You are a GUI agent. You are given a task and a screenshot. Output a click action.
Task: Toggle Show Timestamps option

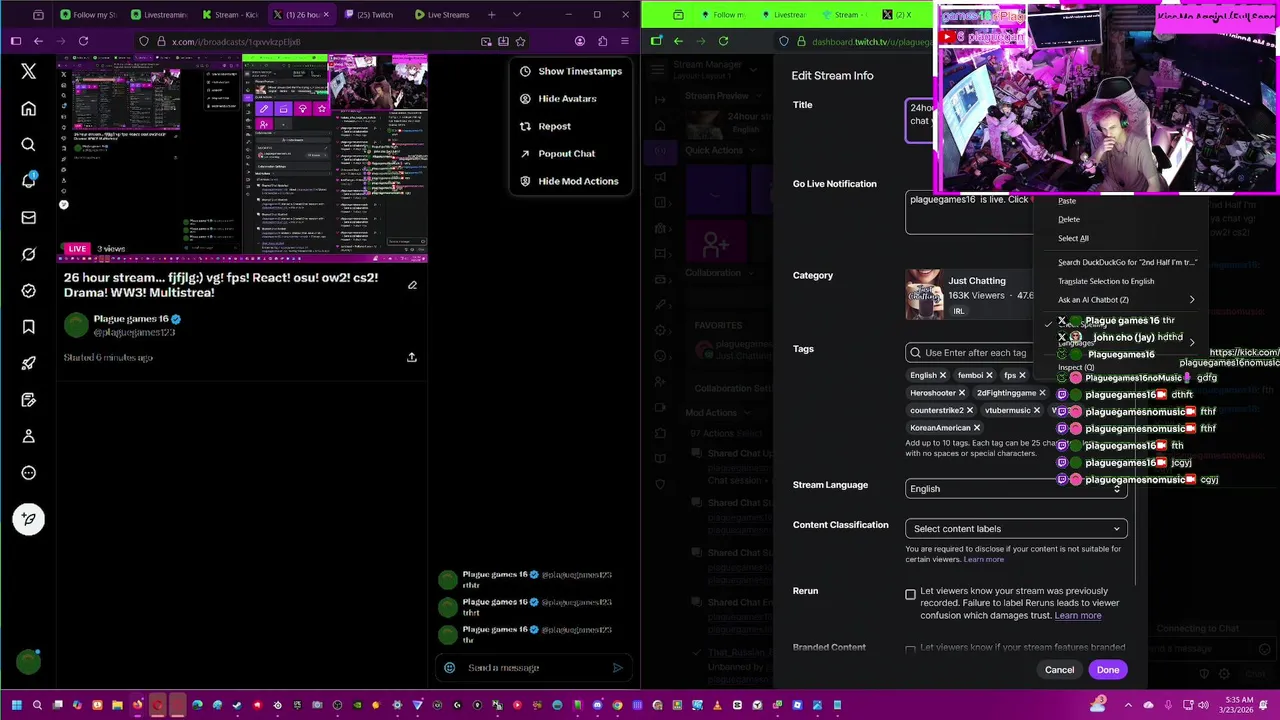pos(571,71)
